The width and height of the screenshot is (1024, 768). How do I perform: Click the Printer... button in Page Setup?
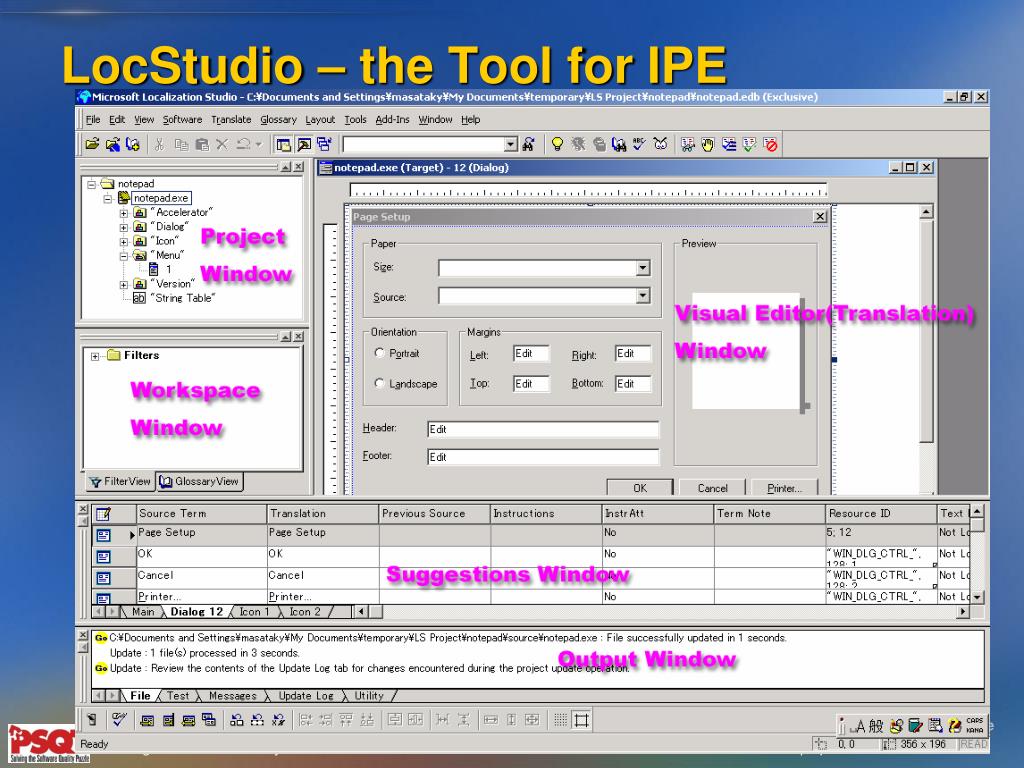click(x=784, y=487)
